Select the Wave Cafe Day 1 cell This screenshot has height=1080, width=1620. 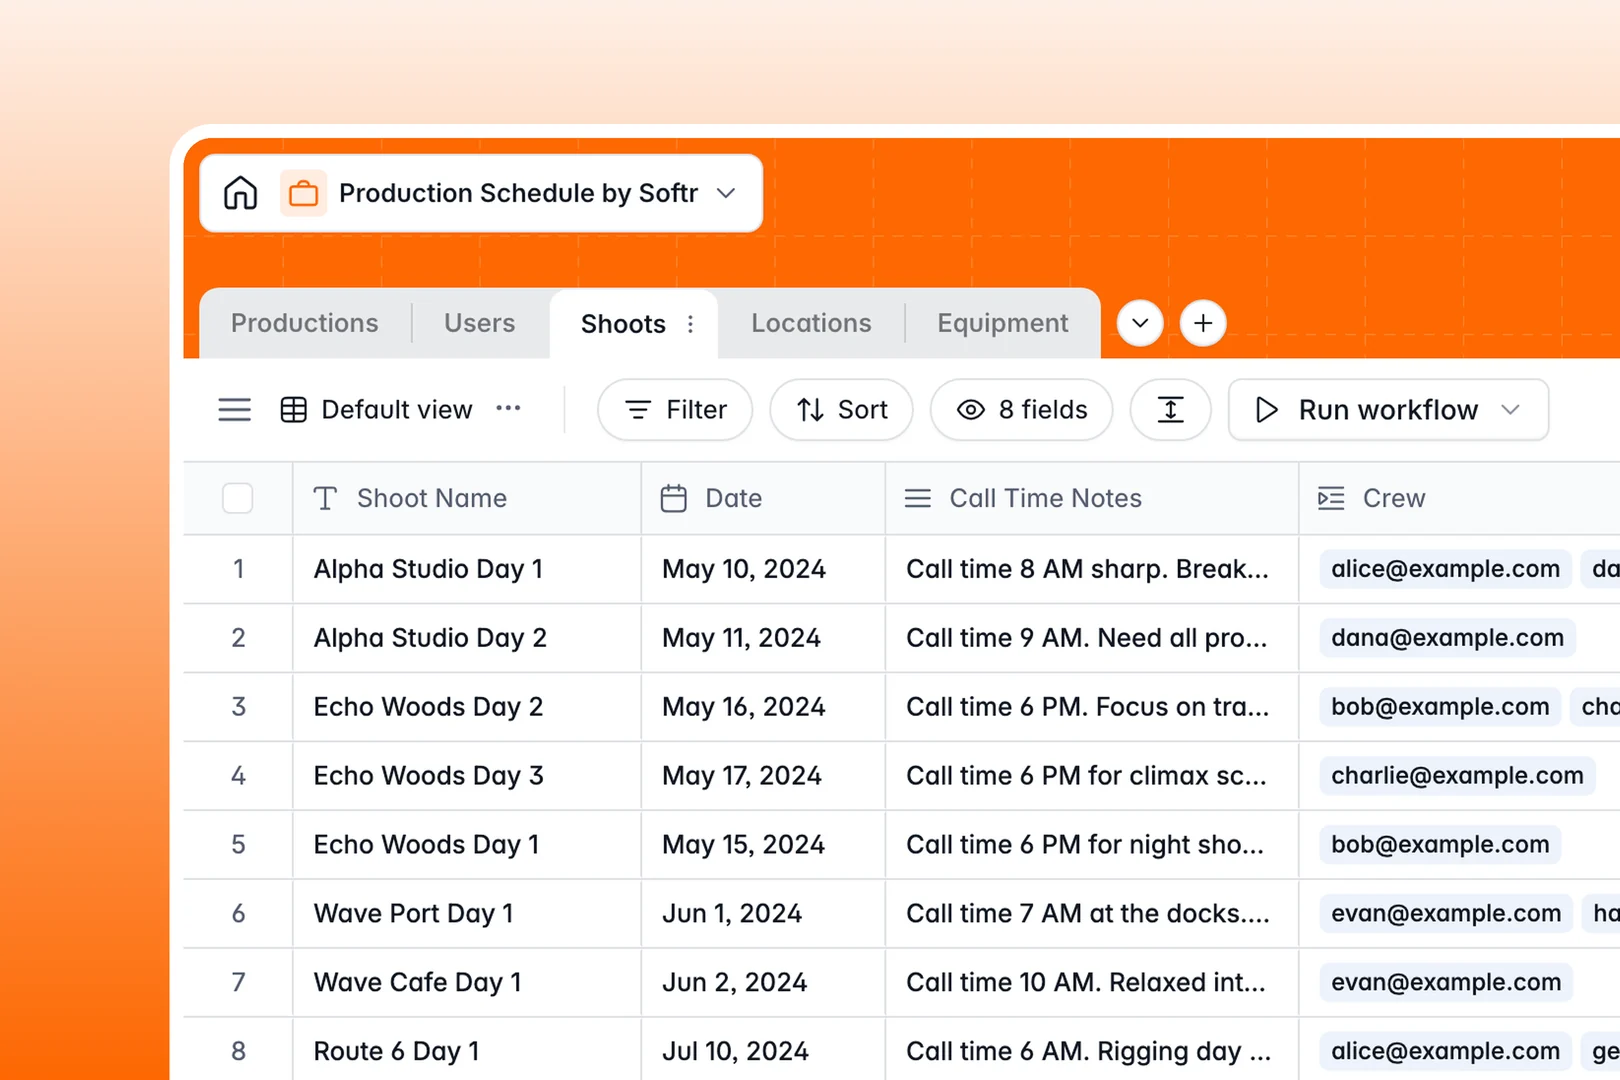pyautogui.click(x=467, y=983)
